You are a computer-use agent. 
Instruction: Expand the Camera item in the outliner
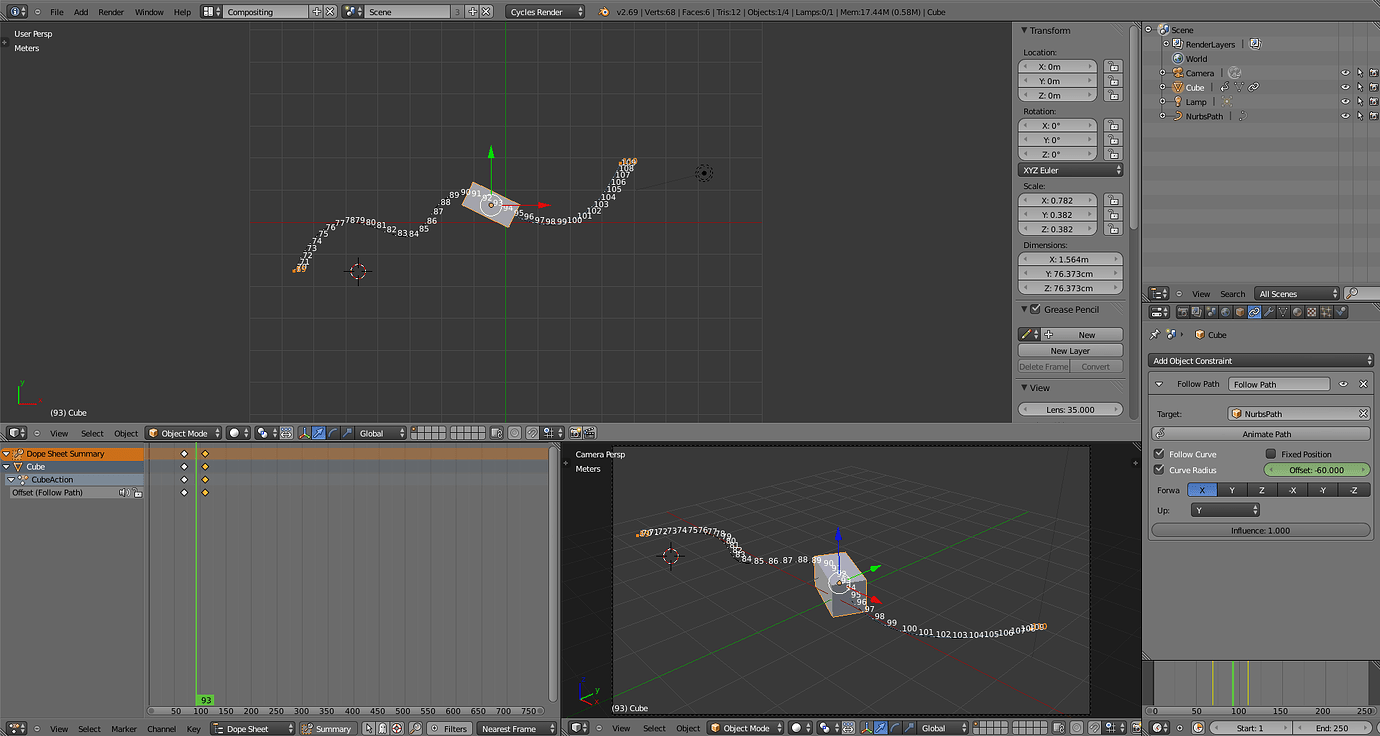coord(1163,73)
